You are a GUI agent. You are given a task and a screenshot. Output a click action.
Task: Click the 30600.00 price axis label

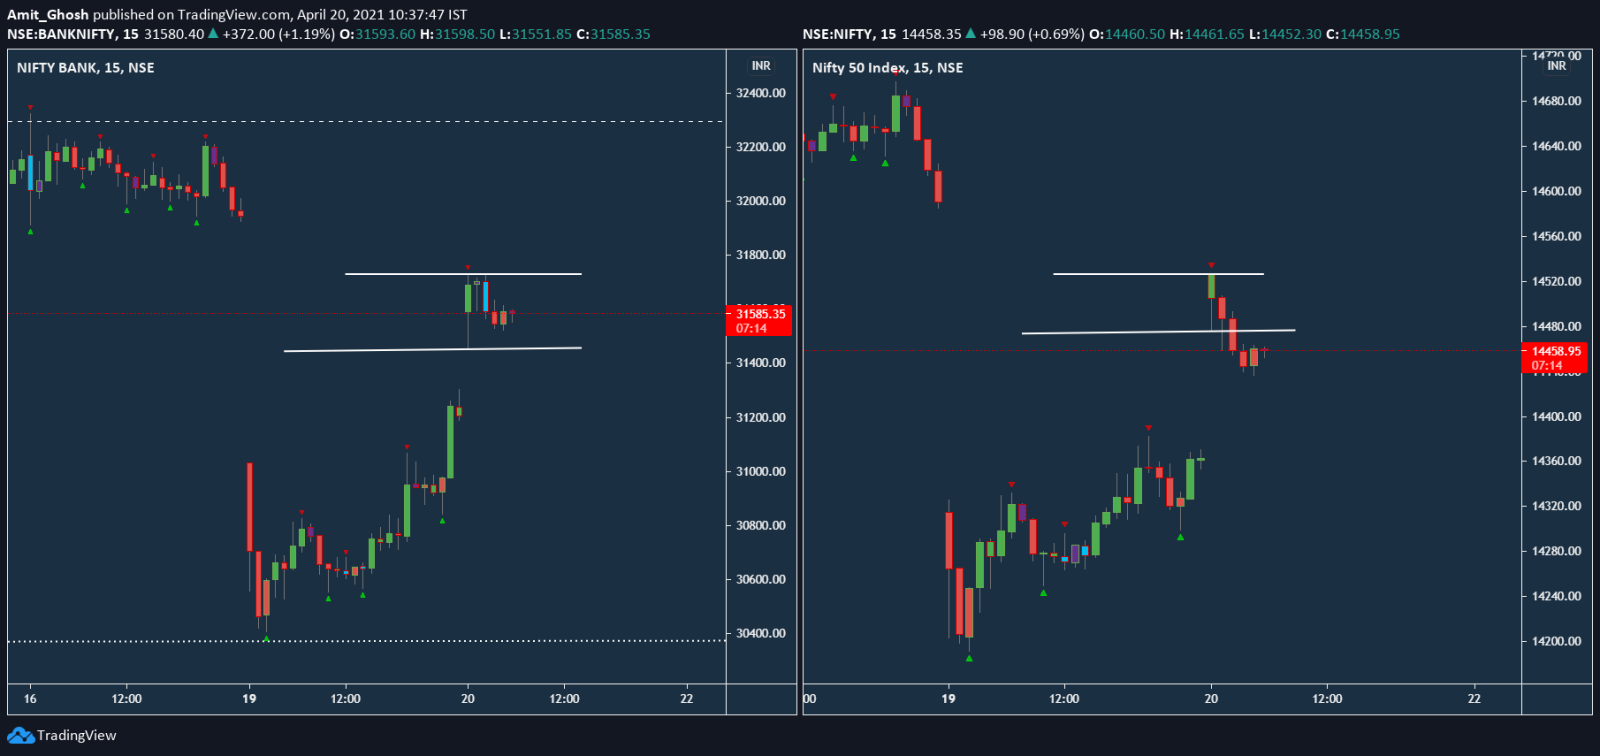click(x=761, y=579)
